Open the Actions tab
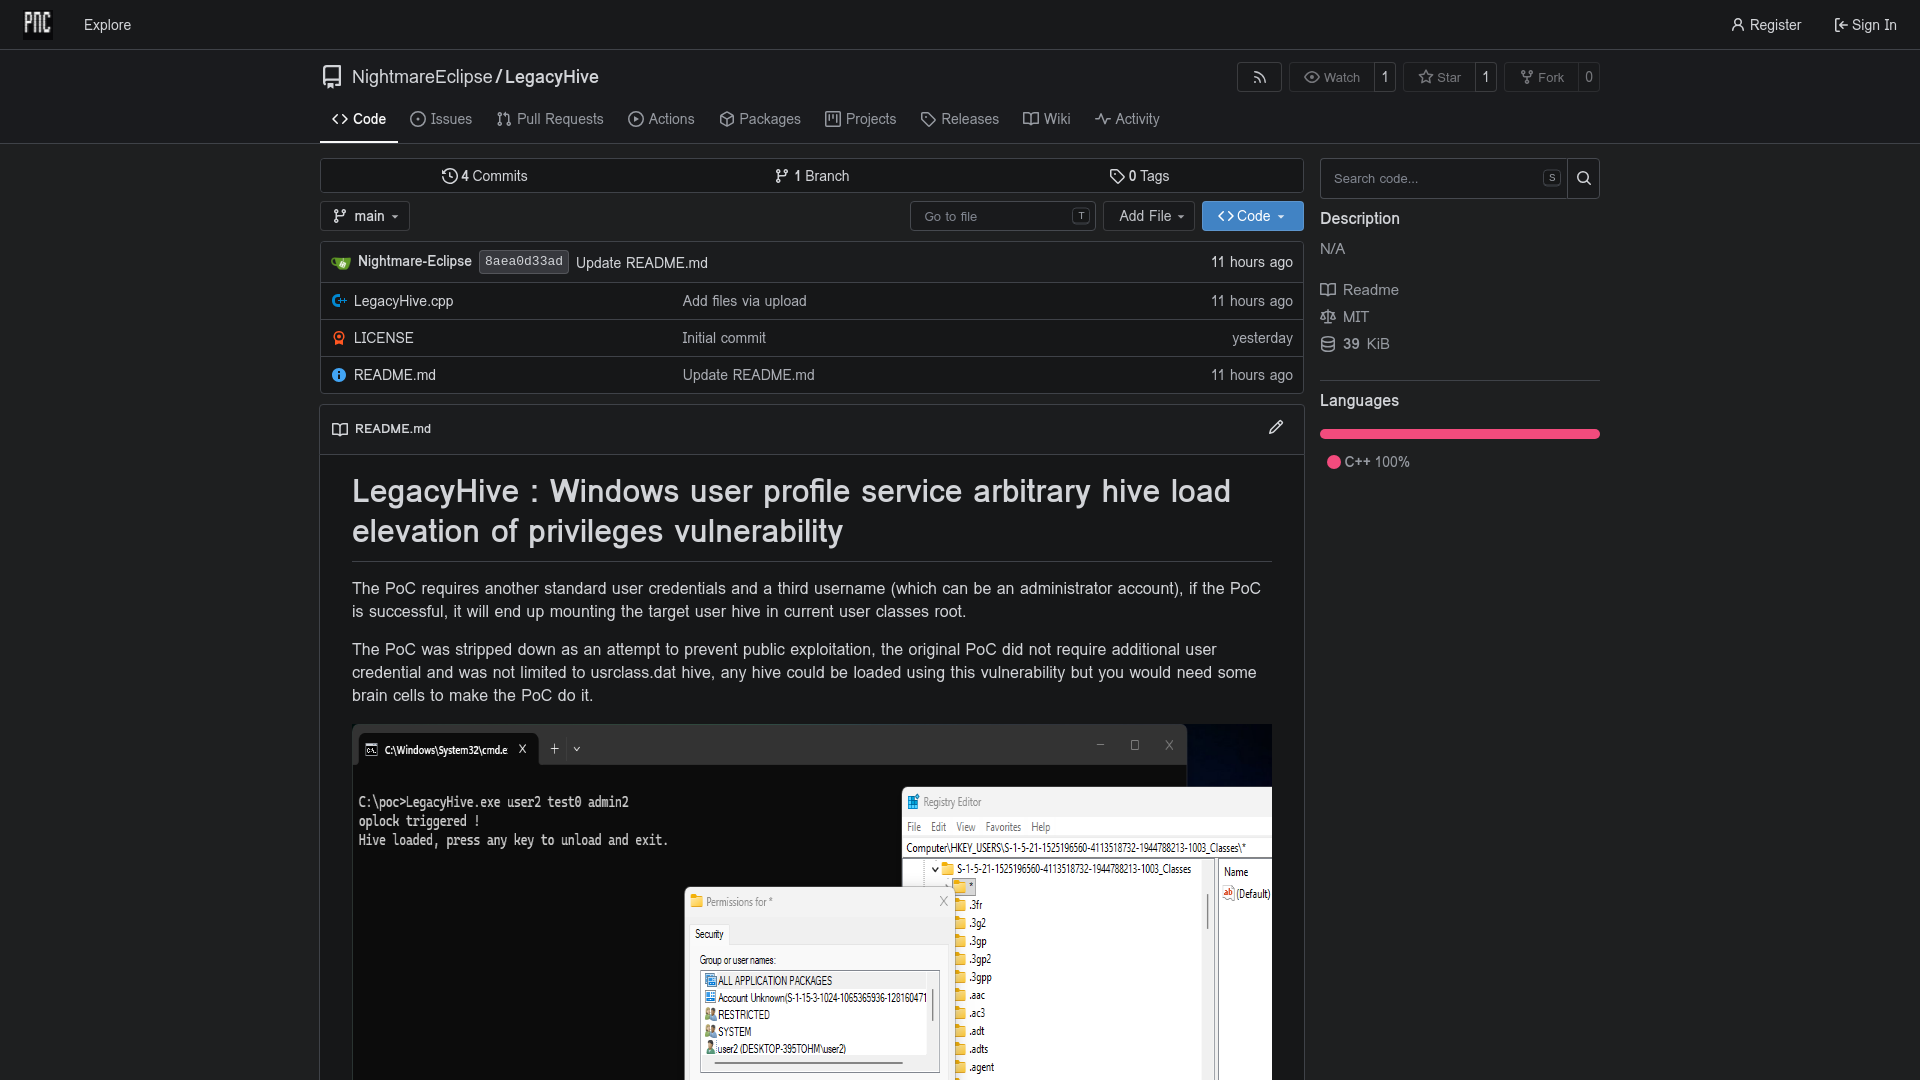Viewport: 1920px width, 1080px height. click(x=661, y=119)
